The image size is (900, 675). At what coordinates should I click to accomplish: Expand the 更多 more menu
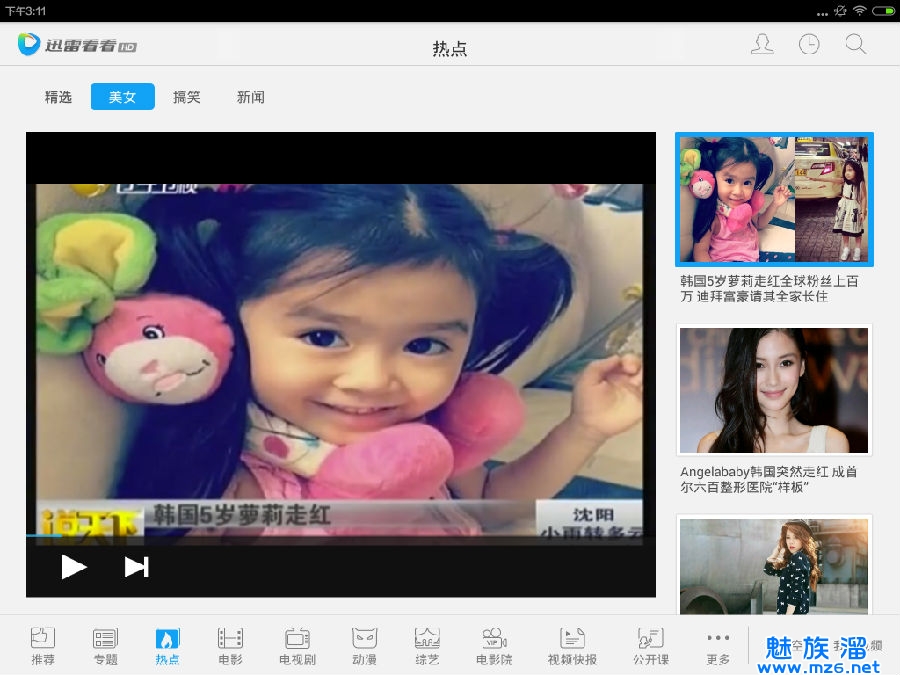718,645
